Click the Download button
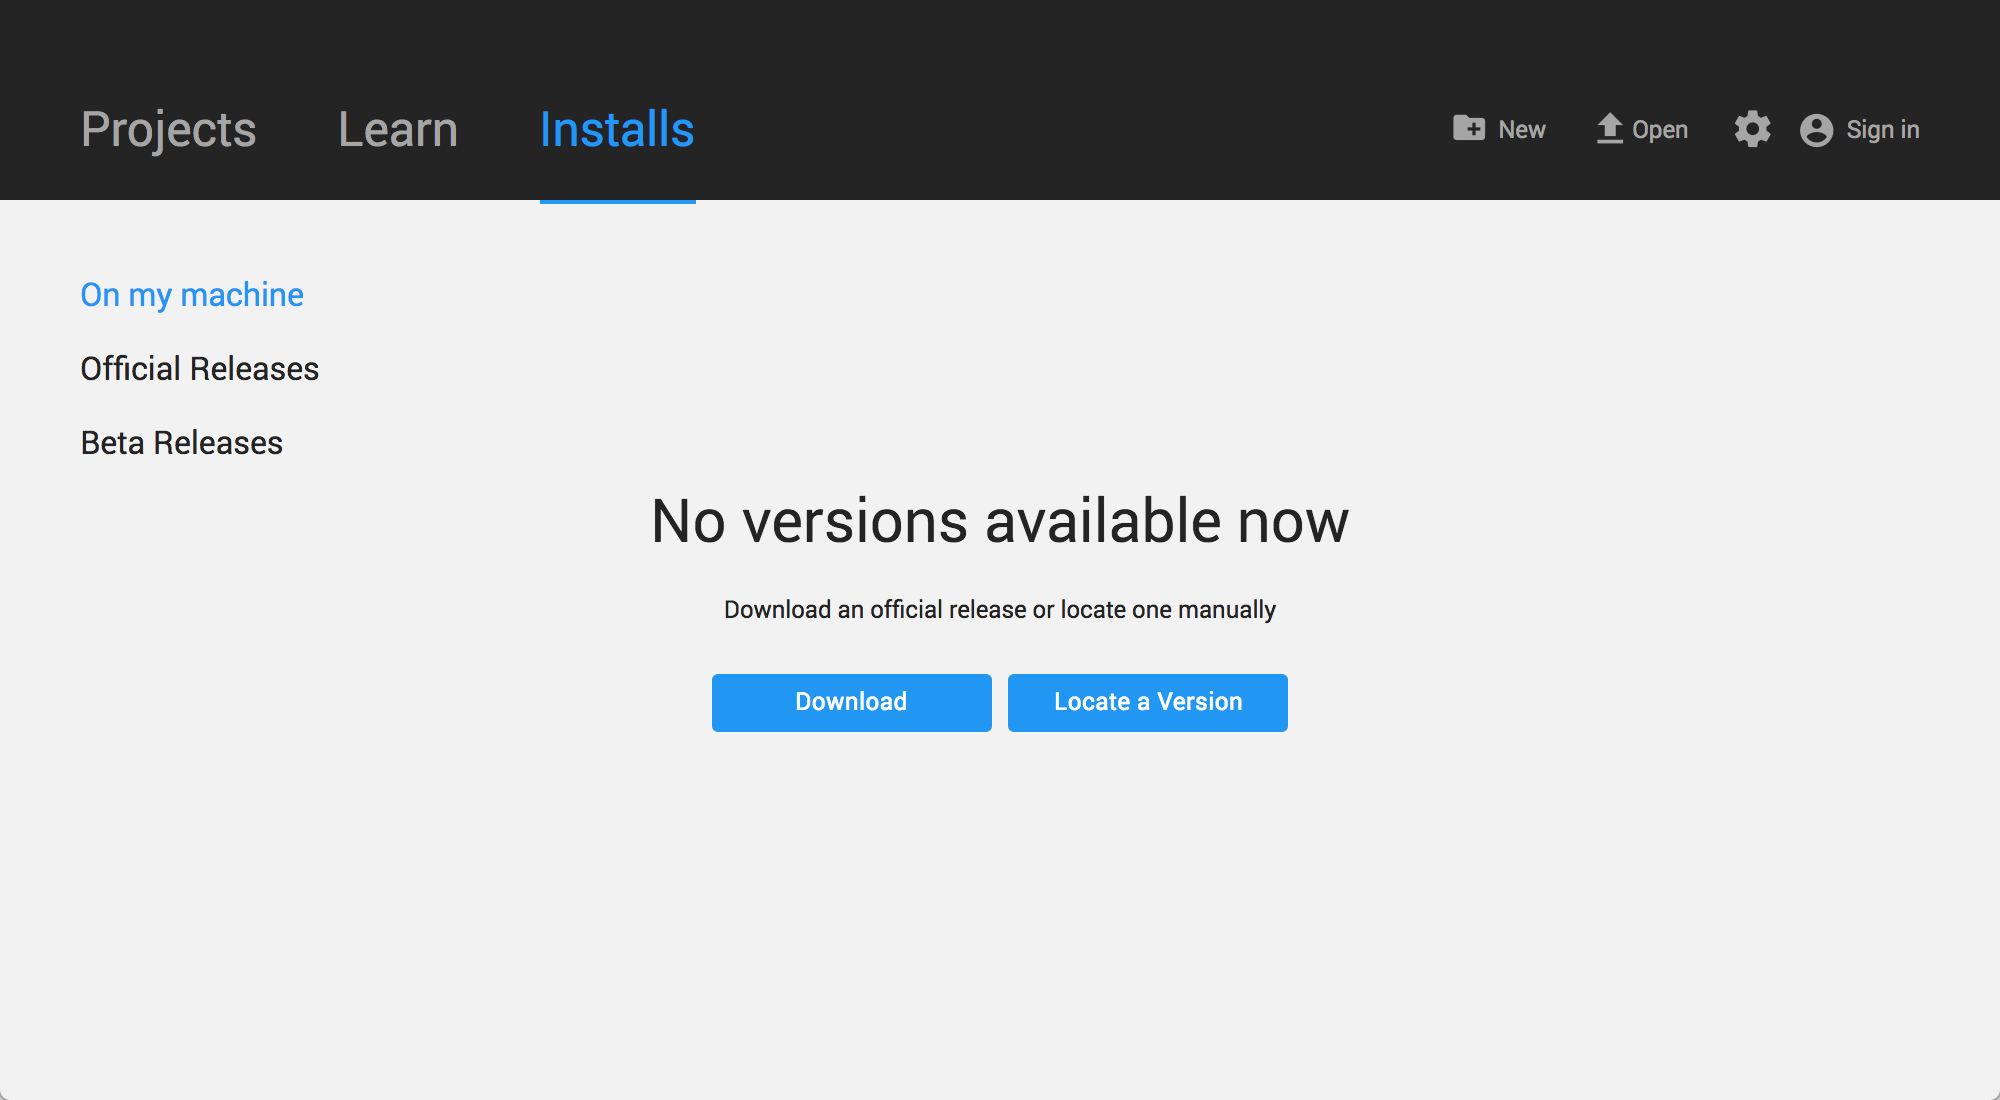The width and height of the screenshot is (2000, 1100). click(x=852, y=702)
